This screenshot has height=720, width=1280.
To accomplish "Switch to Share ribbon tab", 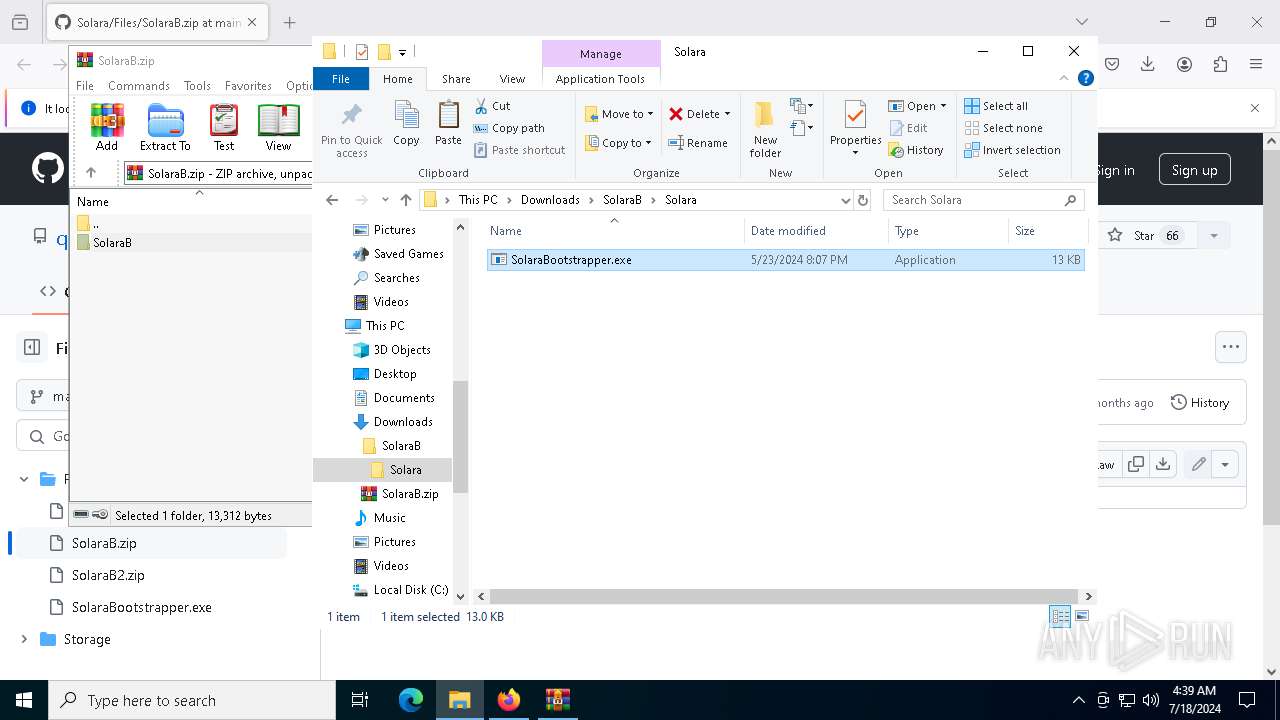I will tap(456, 79).
